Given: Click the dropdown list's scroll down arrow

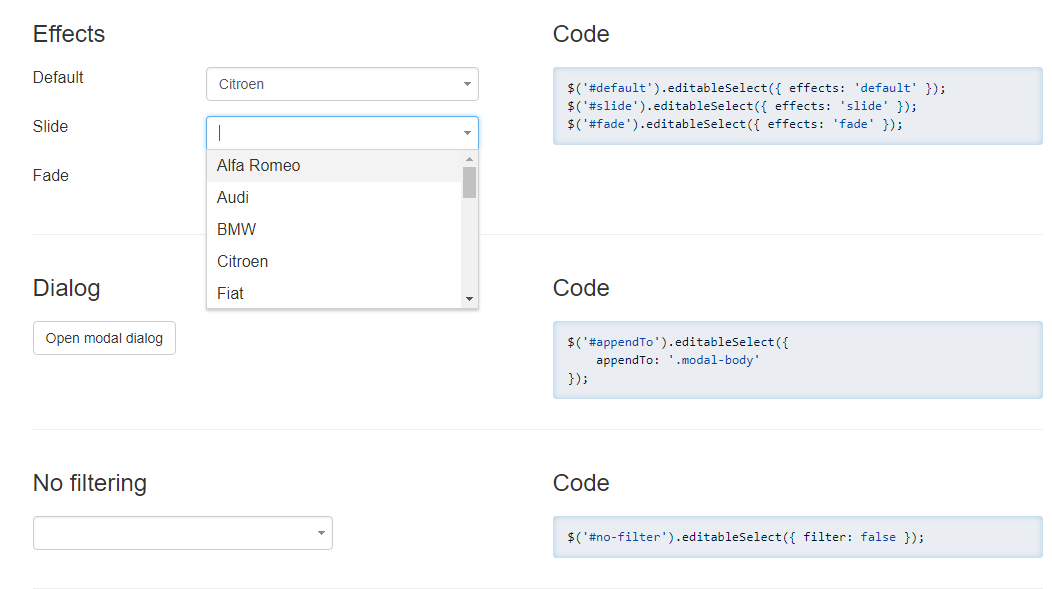Looking at the screenshot, I should click(x=469, y=299).
